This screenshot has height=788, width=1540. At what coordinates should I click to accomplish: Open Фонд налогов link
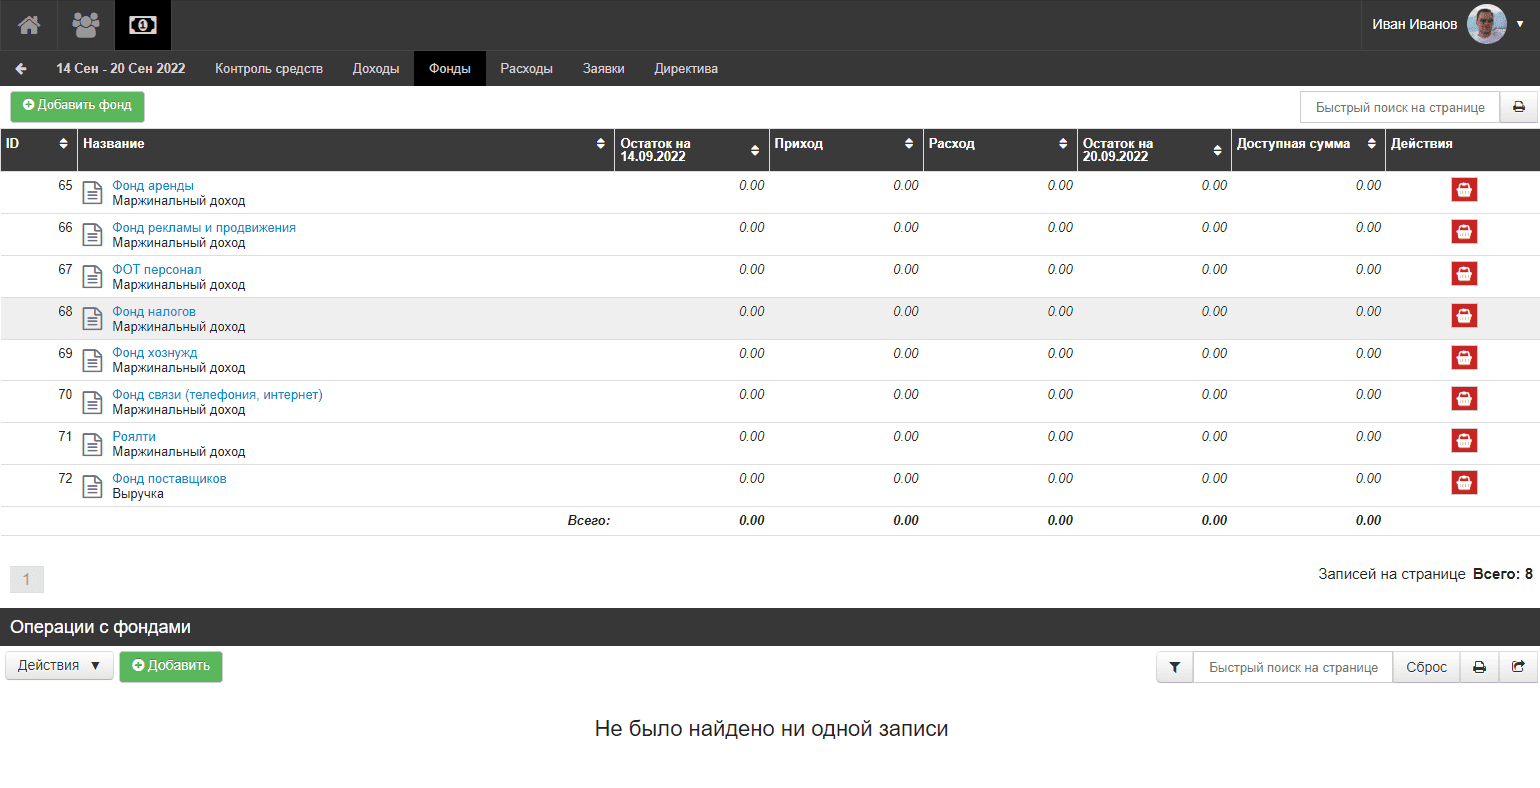(x=154, y=312)
